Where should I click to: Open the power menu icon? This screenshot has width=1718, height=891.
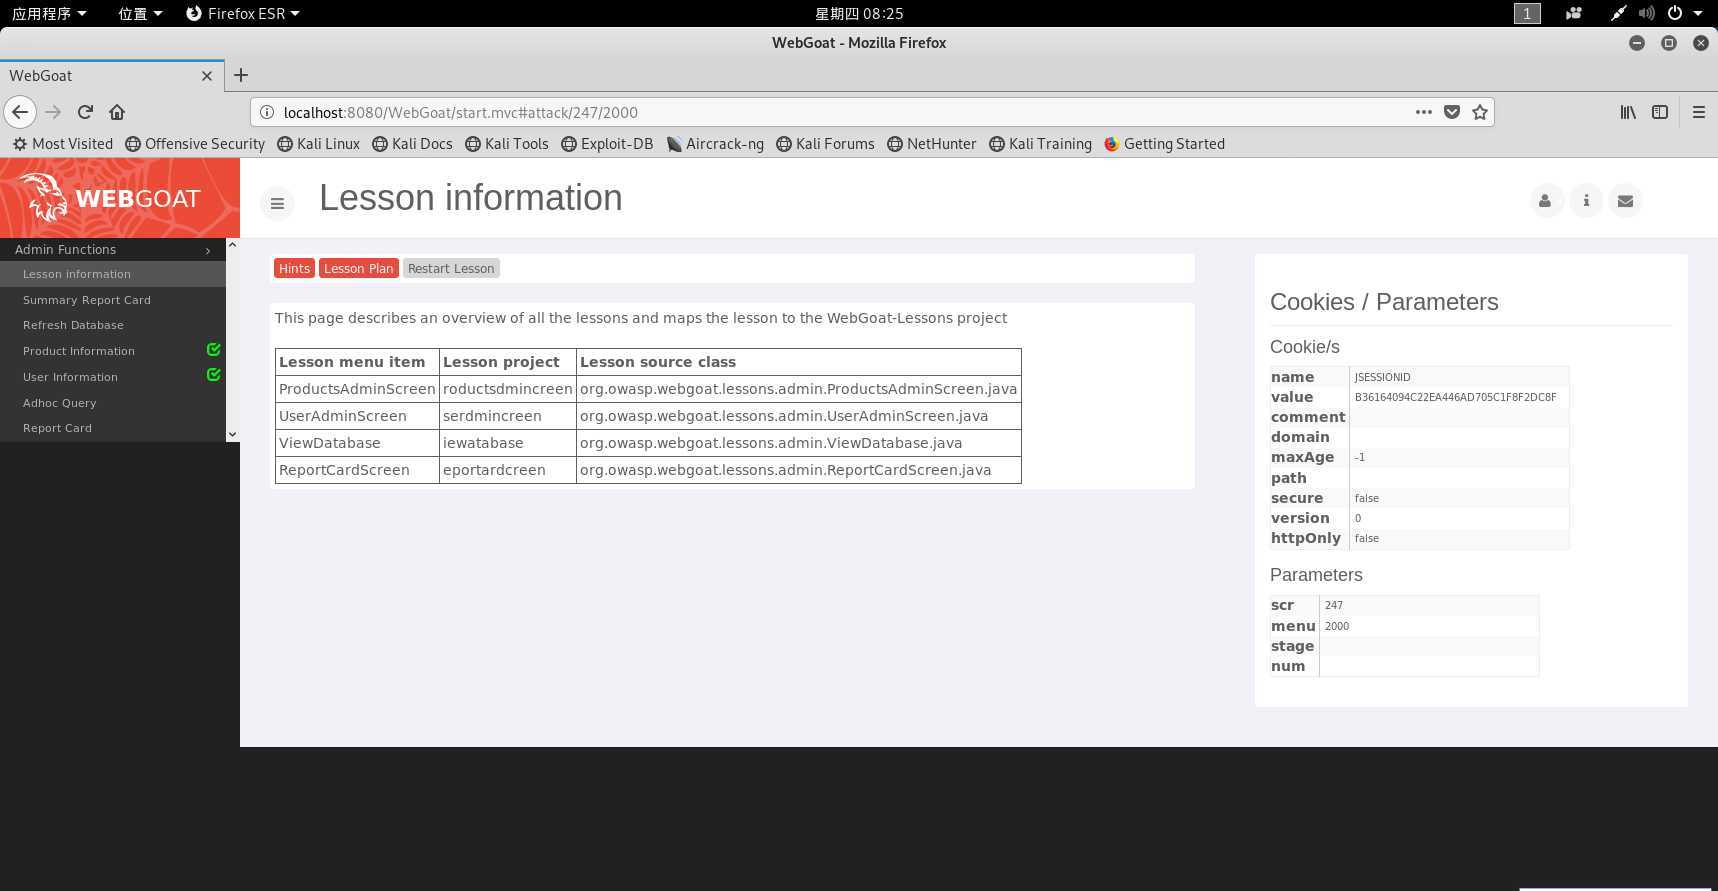click(1675, 13)
